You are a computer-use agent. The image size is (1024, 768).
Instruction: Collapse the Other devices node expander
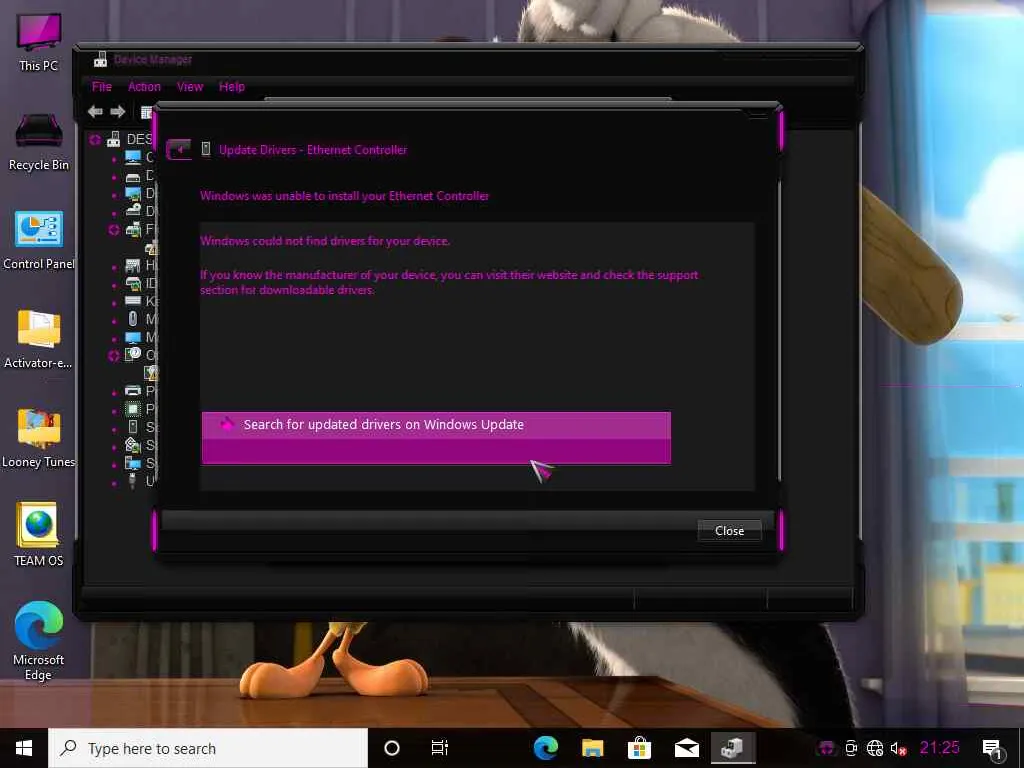click(x=114, y=355)
